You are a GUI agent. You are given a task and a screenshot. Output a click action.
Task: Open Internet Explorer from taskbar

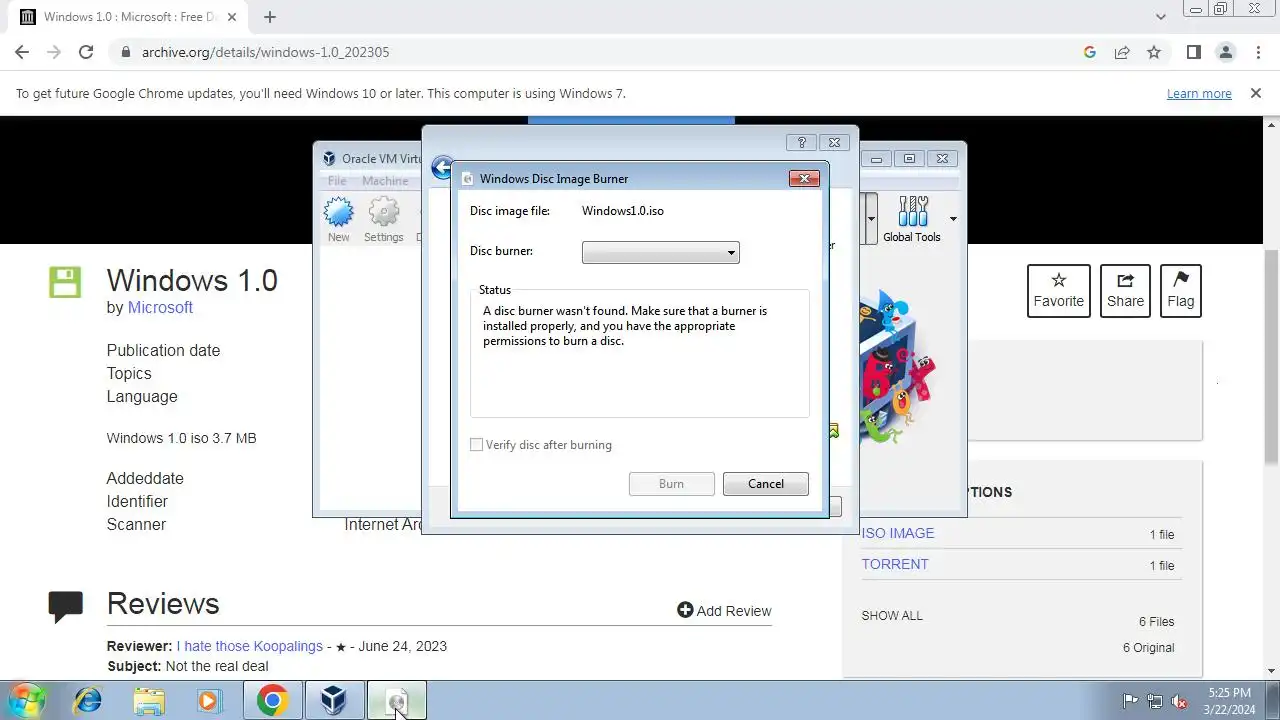88,701
